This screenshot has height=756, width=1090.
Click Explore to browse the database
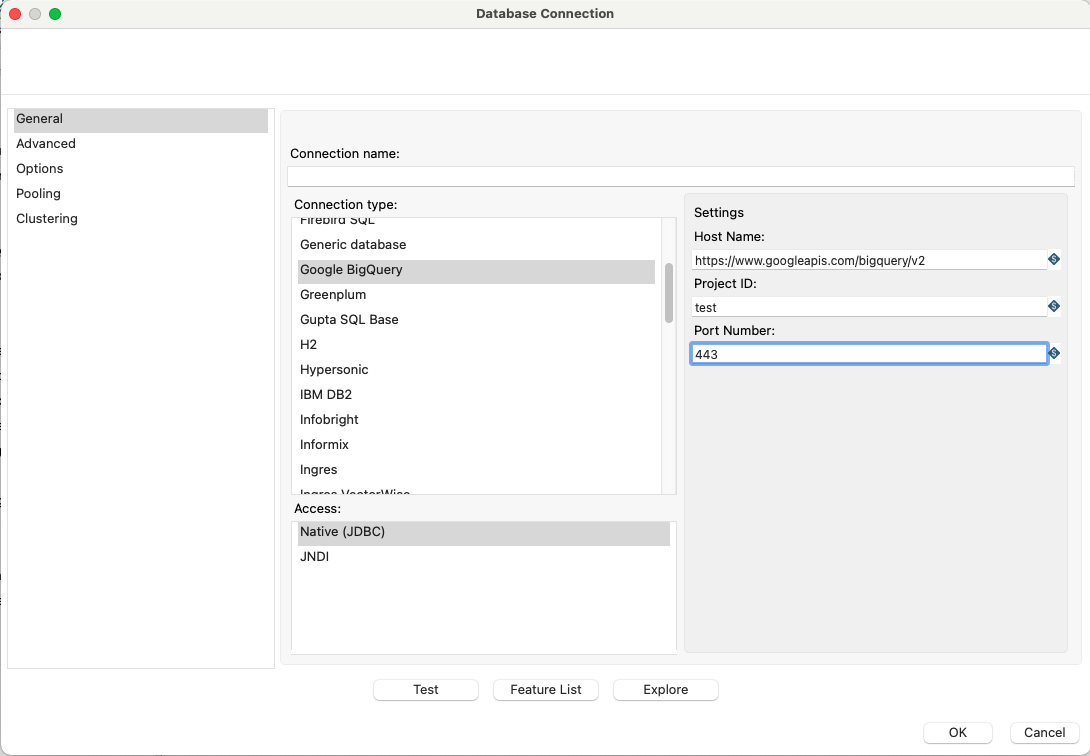[x=665, y=689]
